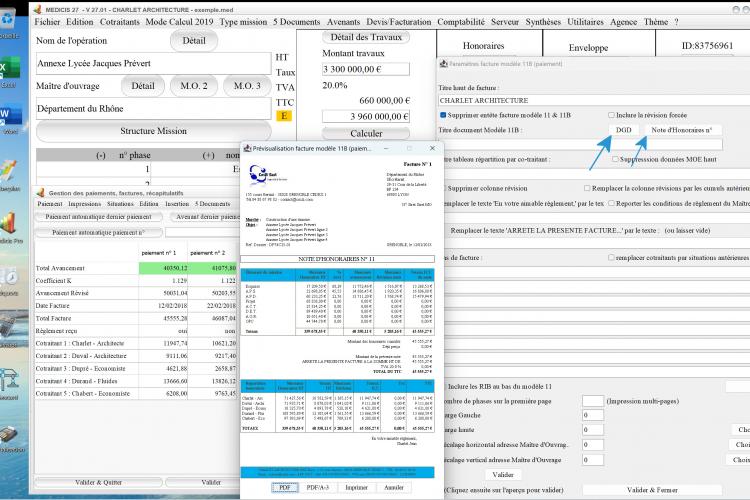Click Valider & Quitter in payments window
Screen dimensions: 750x500
pyautogui.click(x=99, y=482)
